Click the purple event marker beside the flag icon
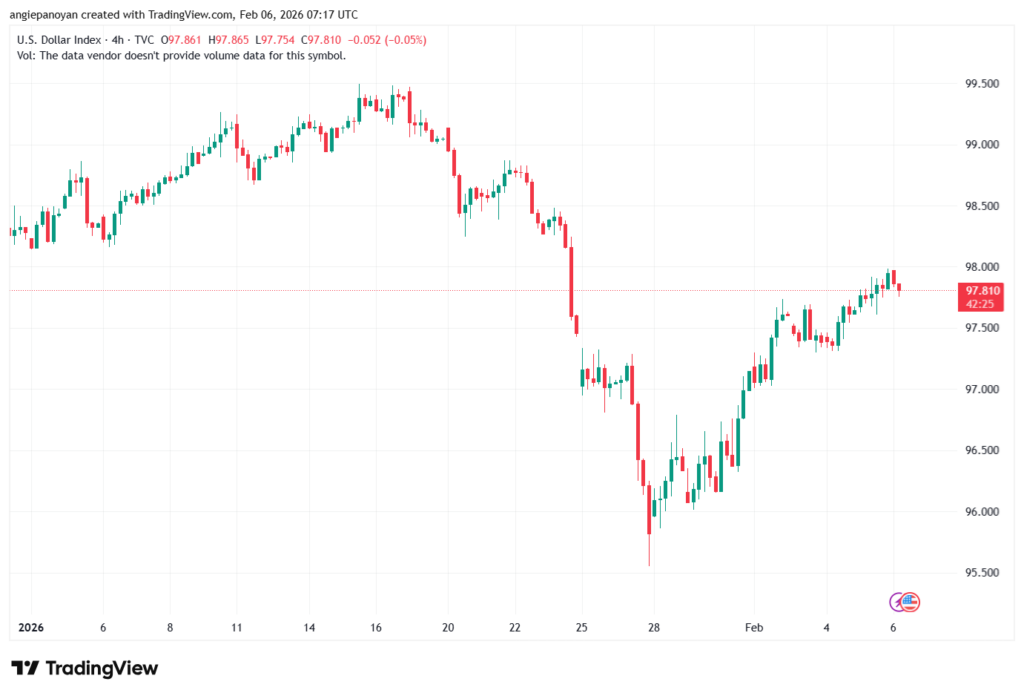 pyautogui.click(x=894, y=601)
